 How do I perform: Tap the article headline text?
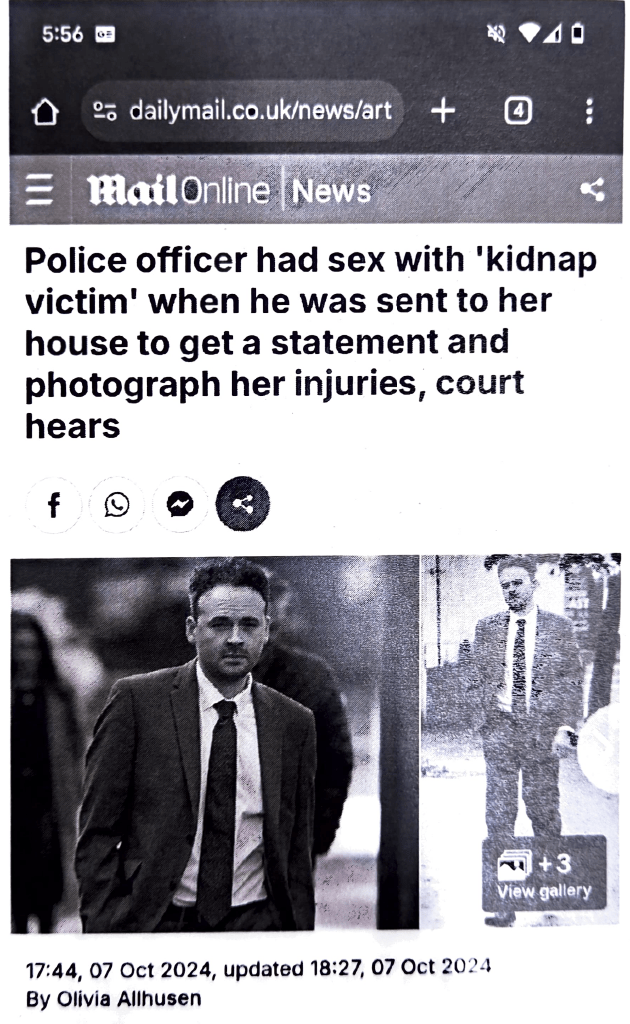pyautogui.click(x=310, y=342)
